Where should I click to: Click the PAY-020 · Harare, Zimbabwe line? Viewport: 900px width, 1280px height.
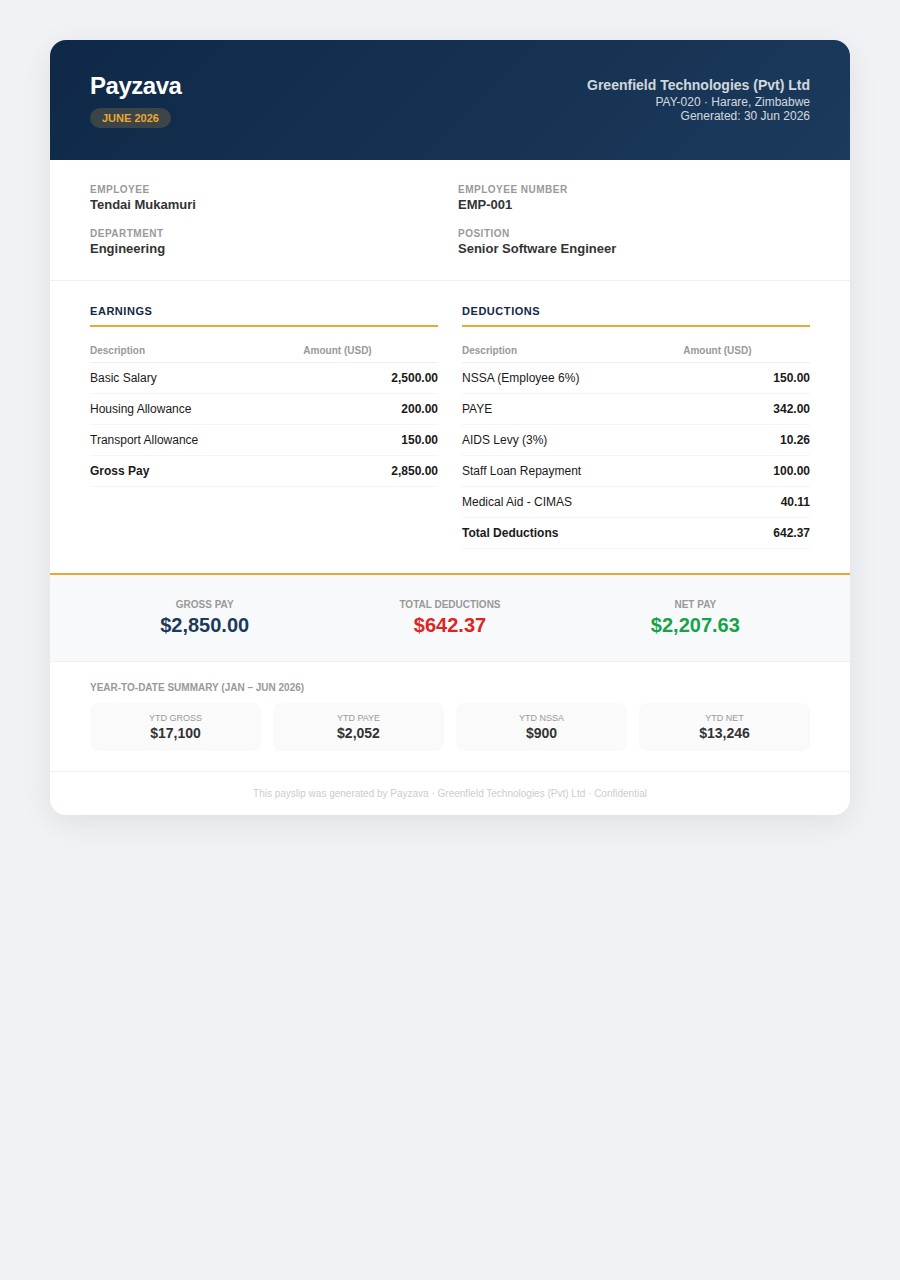click(732, 102)
